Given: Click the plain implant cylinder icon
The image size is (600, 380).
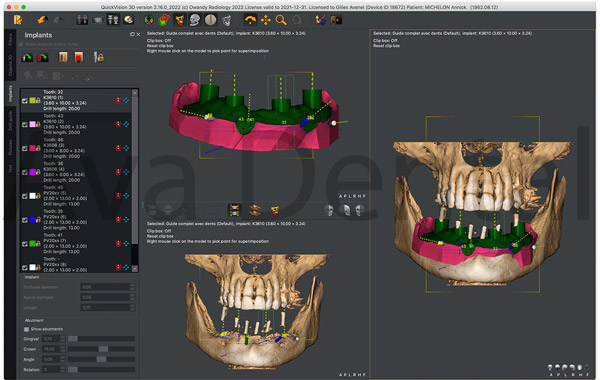Looking at the screenshot, I should [x=63, y=57].
